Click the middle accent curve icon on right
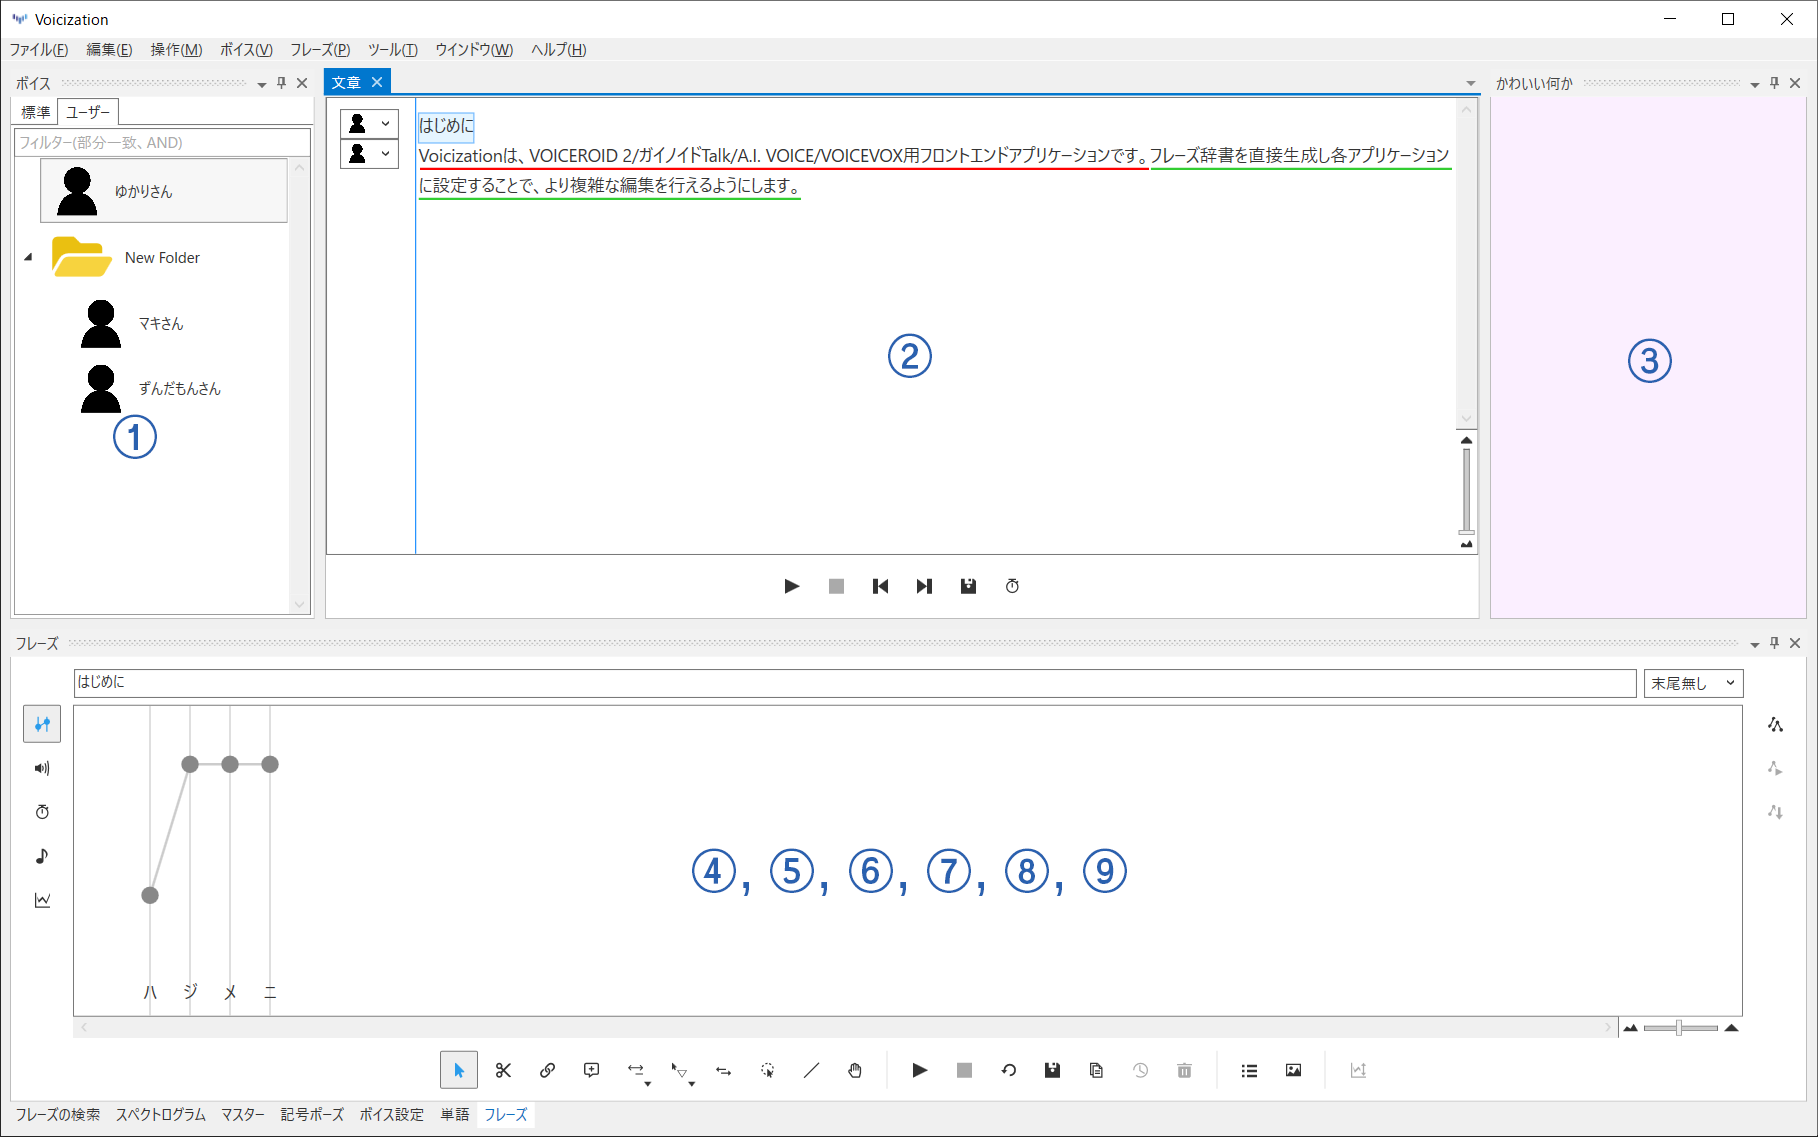 [x=1775, y=768]
